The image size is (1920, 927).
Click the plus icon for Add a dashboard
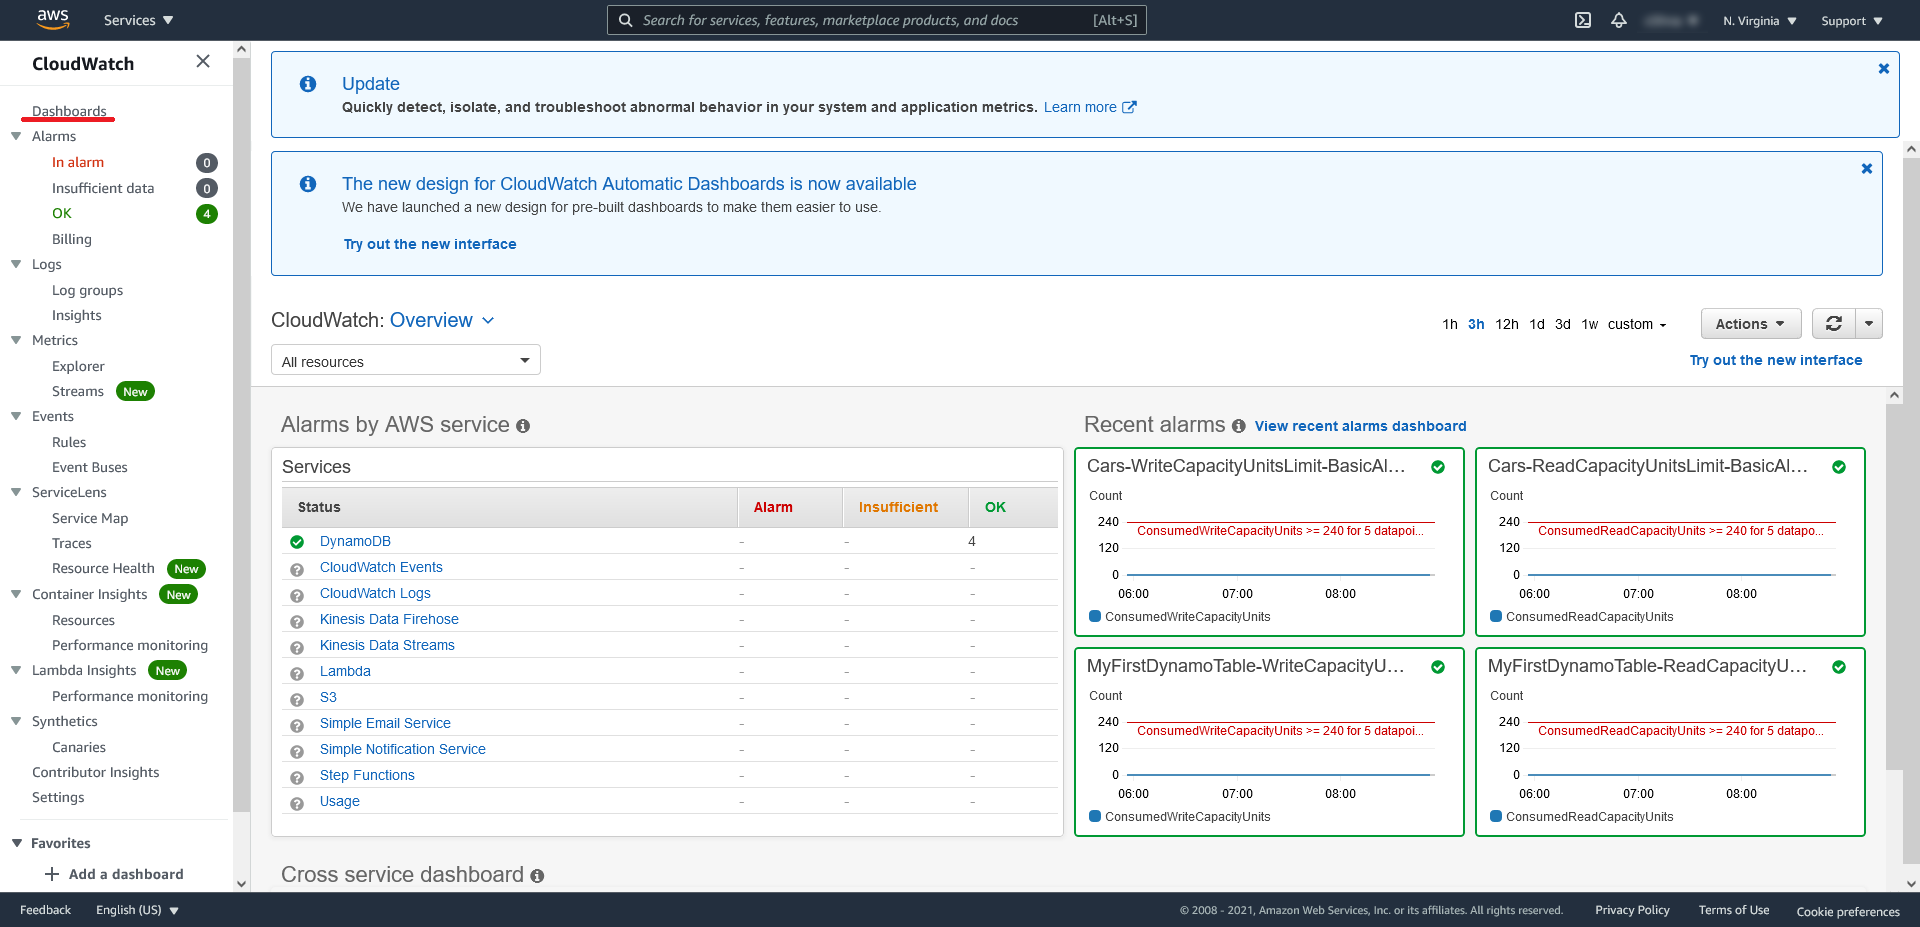tap(52, 874)
